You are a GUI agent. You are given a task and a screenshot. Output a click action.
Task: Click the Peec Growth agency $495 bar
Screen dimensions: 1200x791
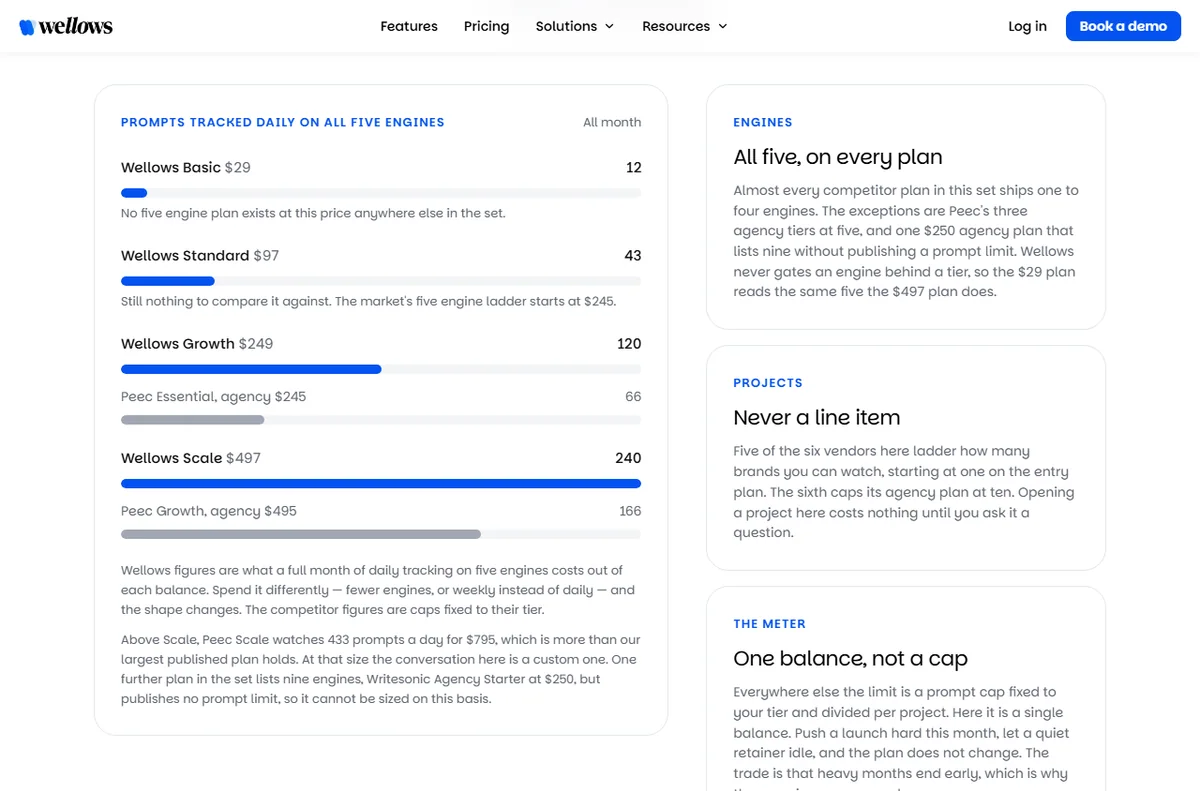coord(381,534)
